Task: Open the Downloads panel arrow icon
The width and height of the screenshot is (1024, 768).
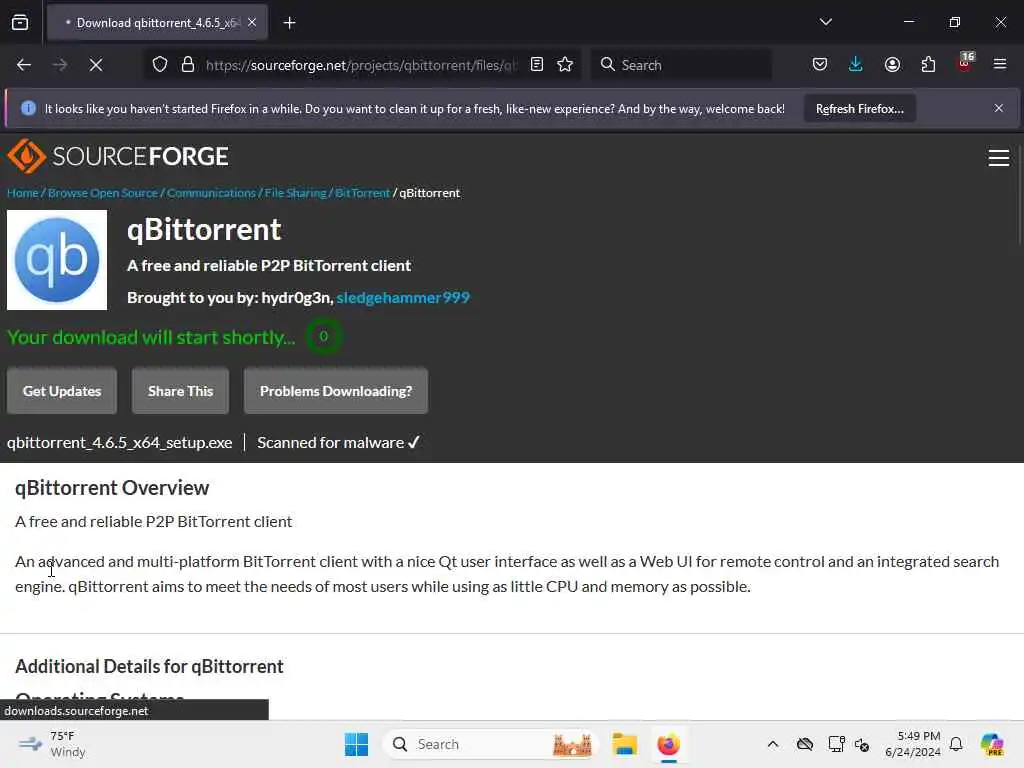Action: 856,64
